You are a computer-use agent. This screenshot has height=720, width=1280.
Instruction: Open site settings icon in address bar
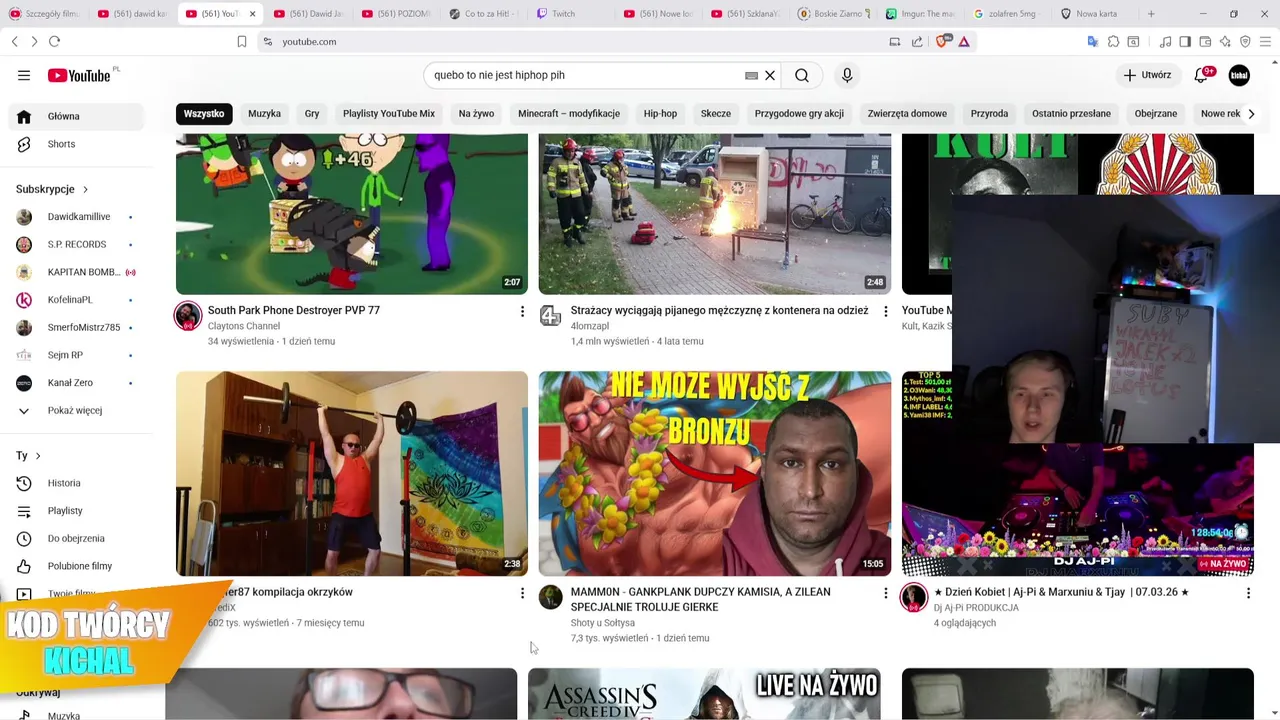267,41
